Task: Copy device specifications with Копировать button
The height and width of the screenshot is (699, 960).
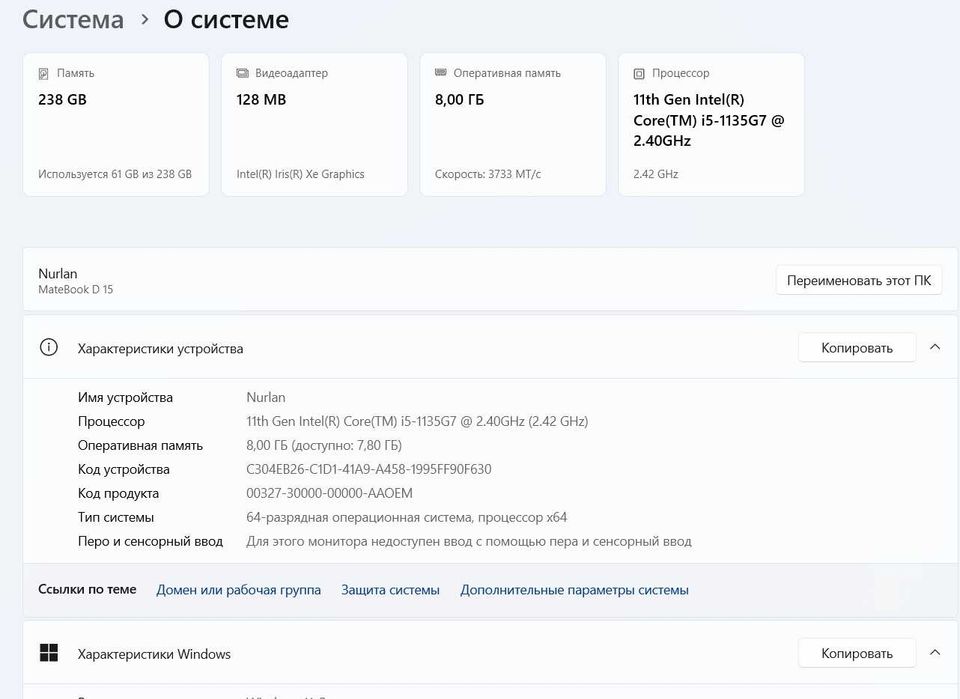Action: click(x=856, y=348)
